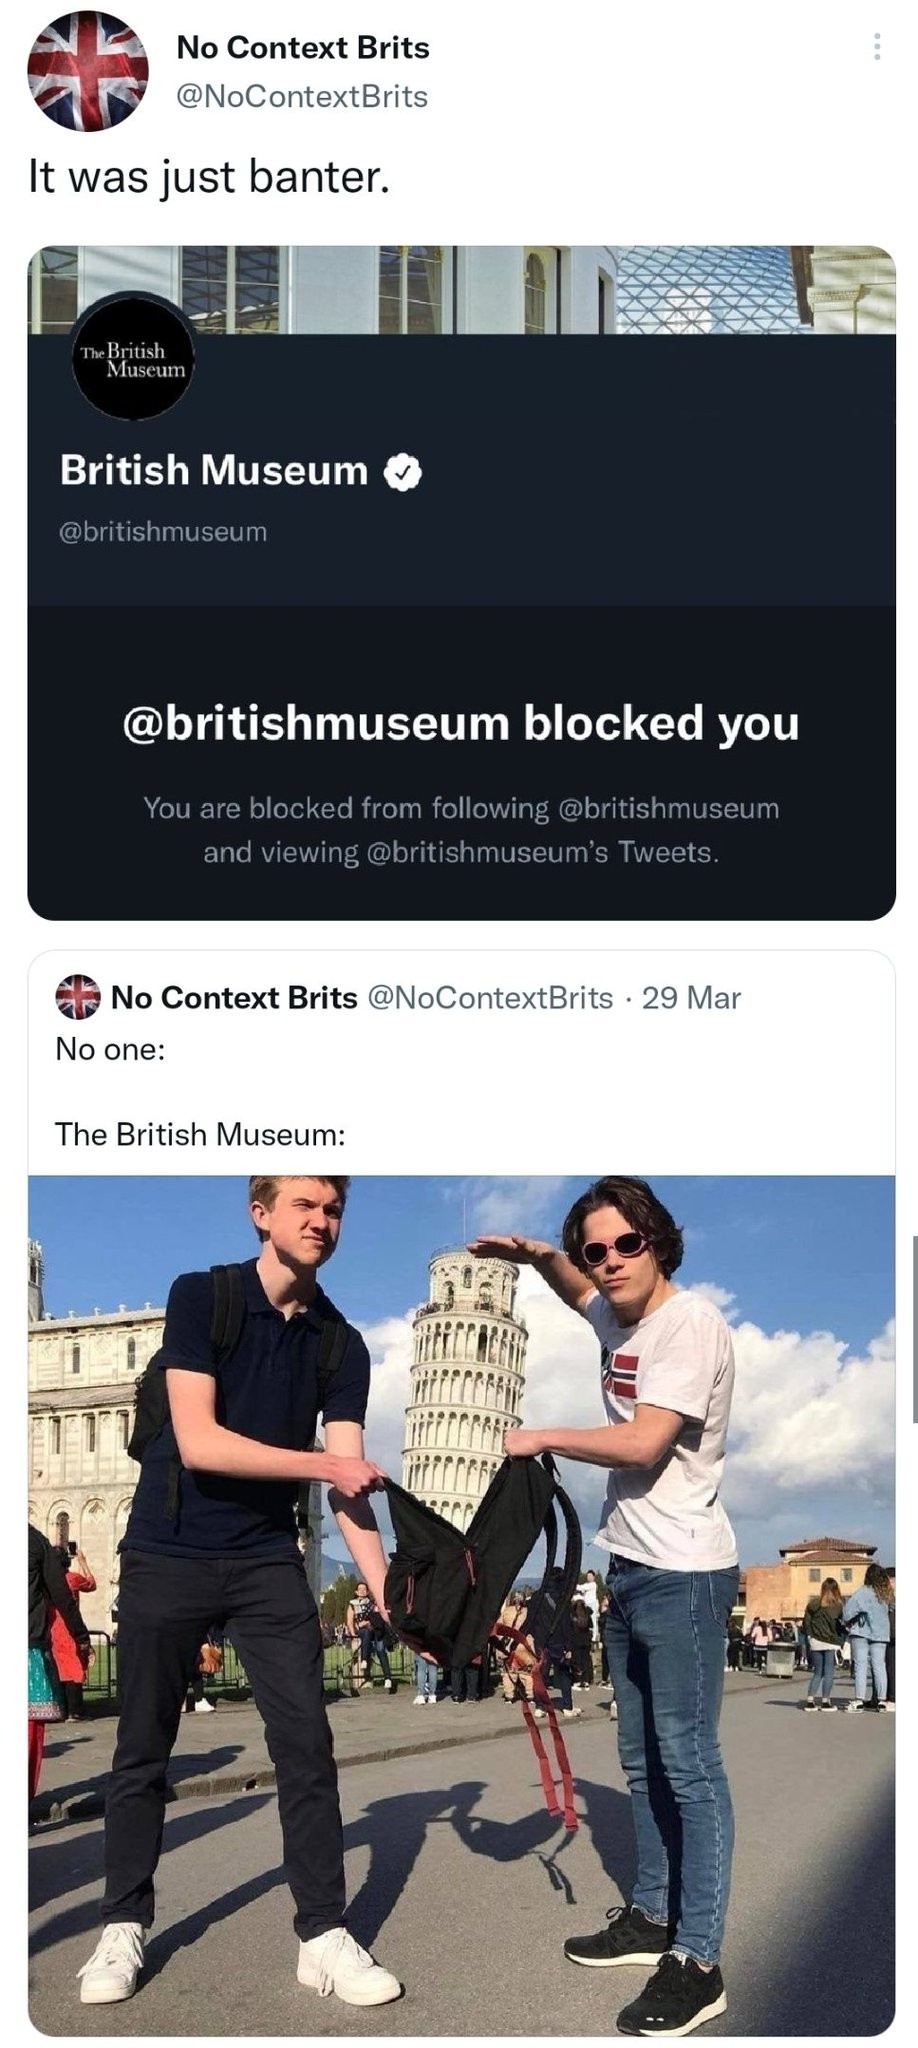
Task: Open the three-dot more options menu
Action: [876, 47]
